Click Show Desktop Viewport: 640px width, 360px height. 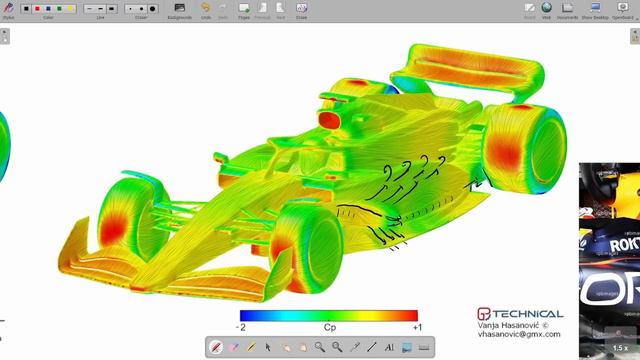click(x=595, y=11)
